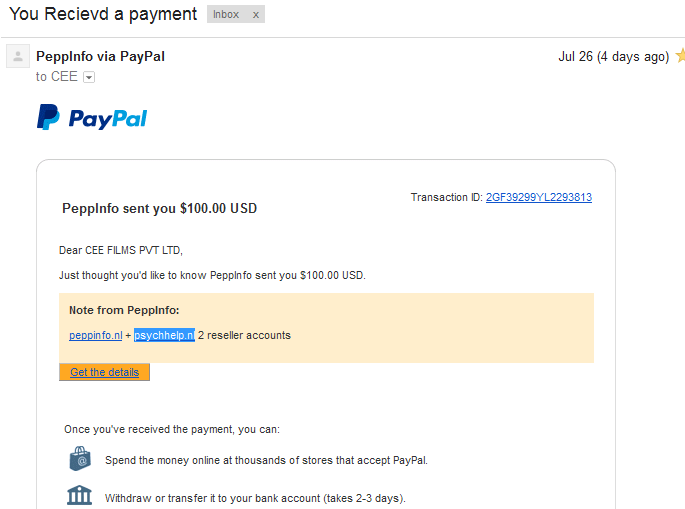The height and width of the screenshot is (509, 685).
Task: Click the Note from PeppInfo heading
Action: click(x=124, y=310)
